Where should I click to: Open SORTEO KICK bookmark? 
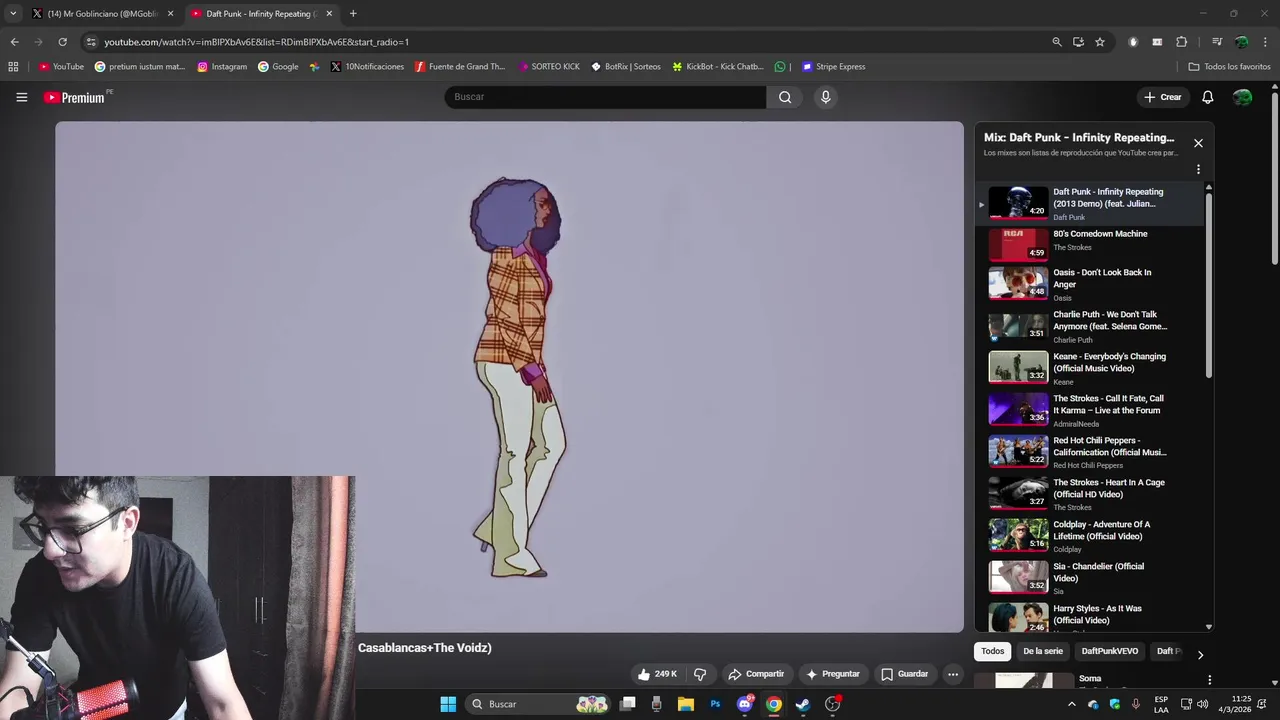coord(549,67)
